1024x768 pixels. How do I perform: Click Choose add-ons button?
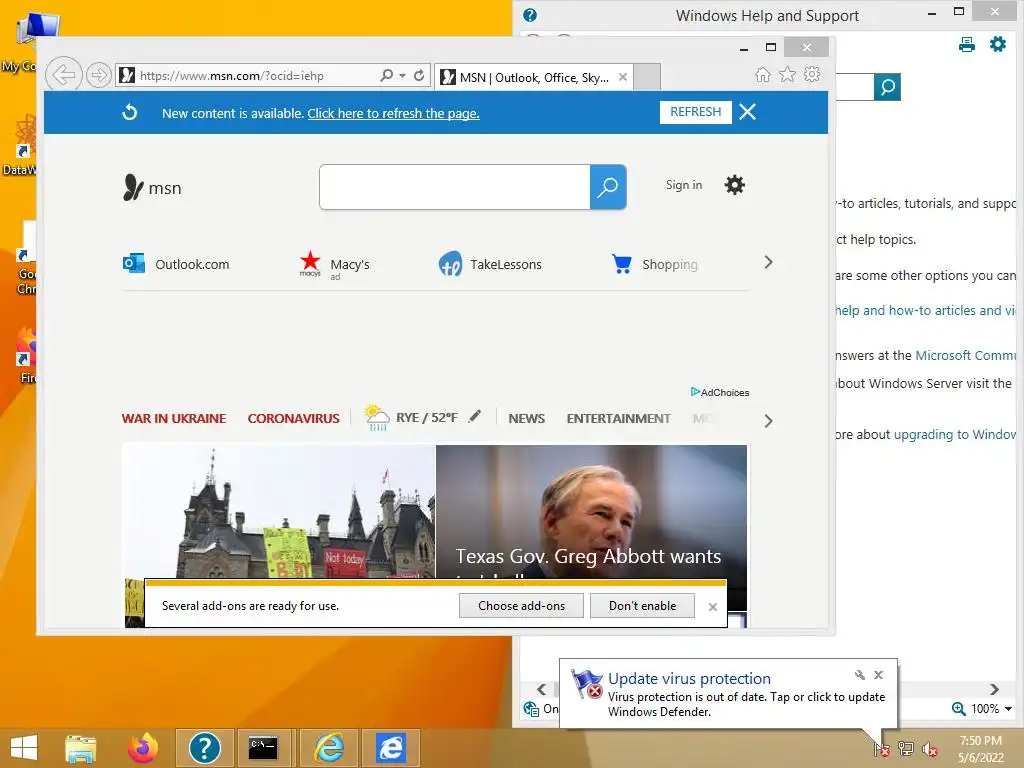point(521,605)
